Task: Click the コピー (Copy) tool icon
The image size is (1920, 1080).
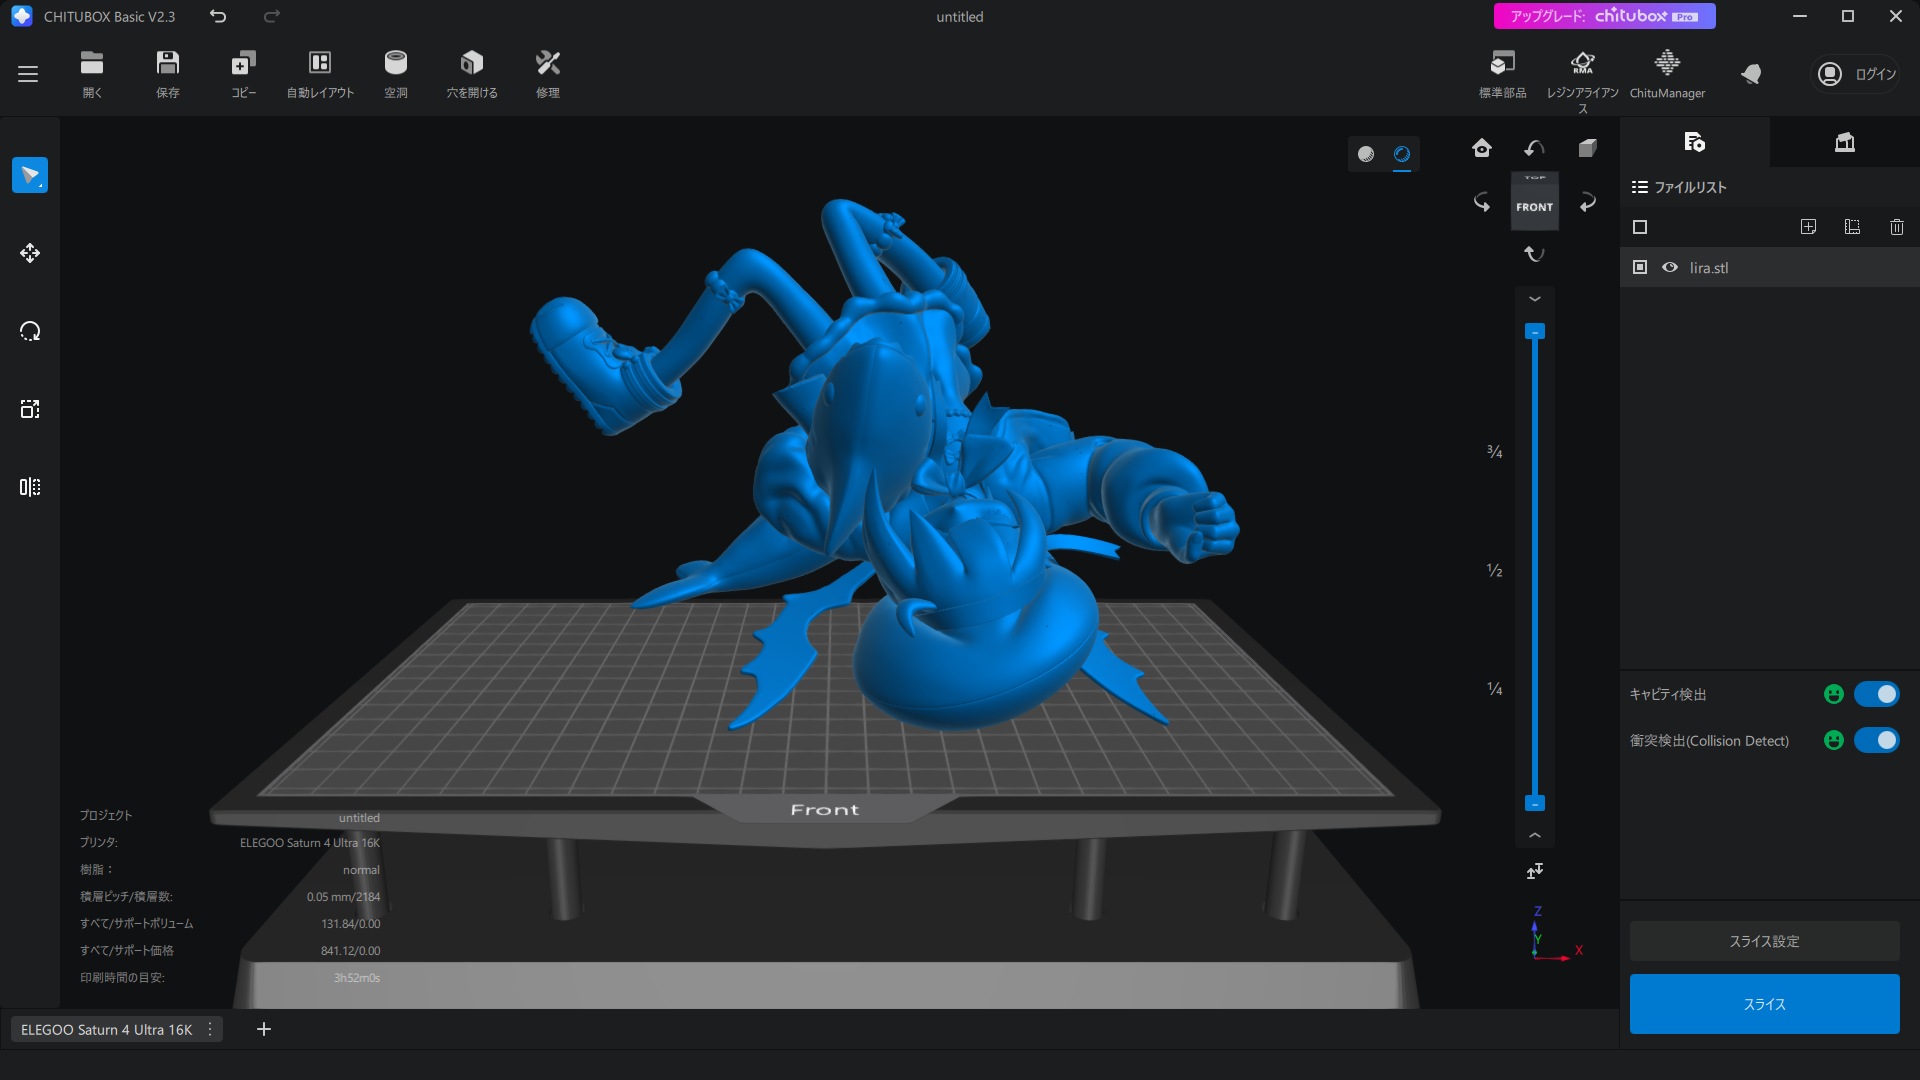Action: (x=244, y=74)
